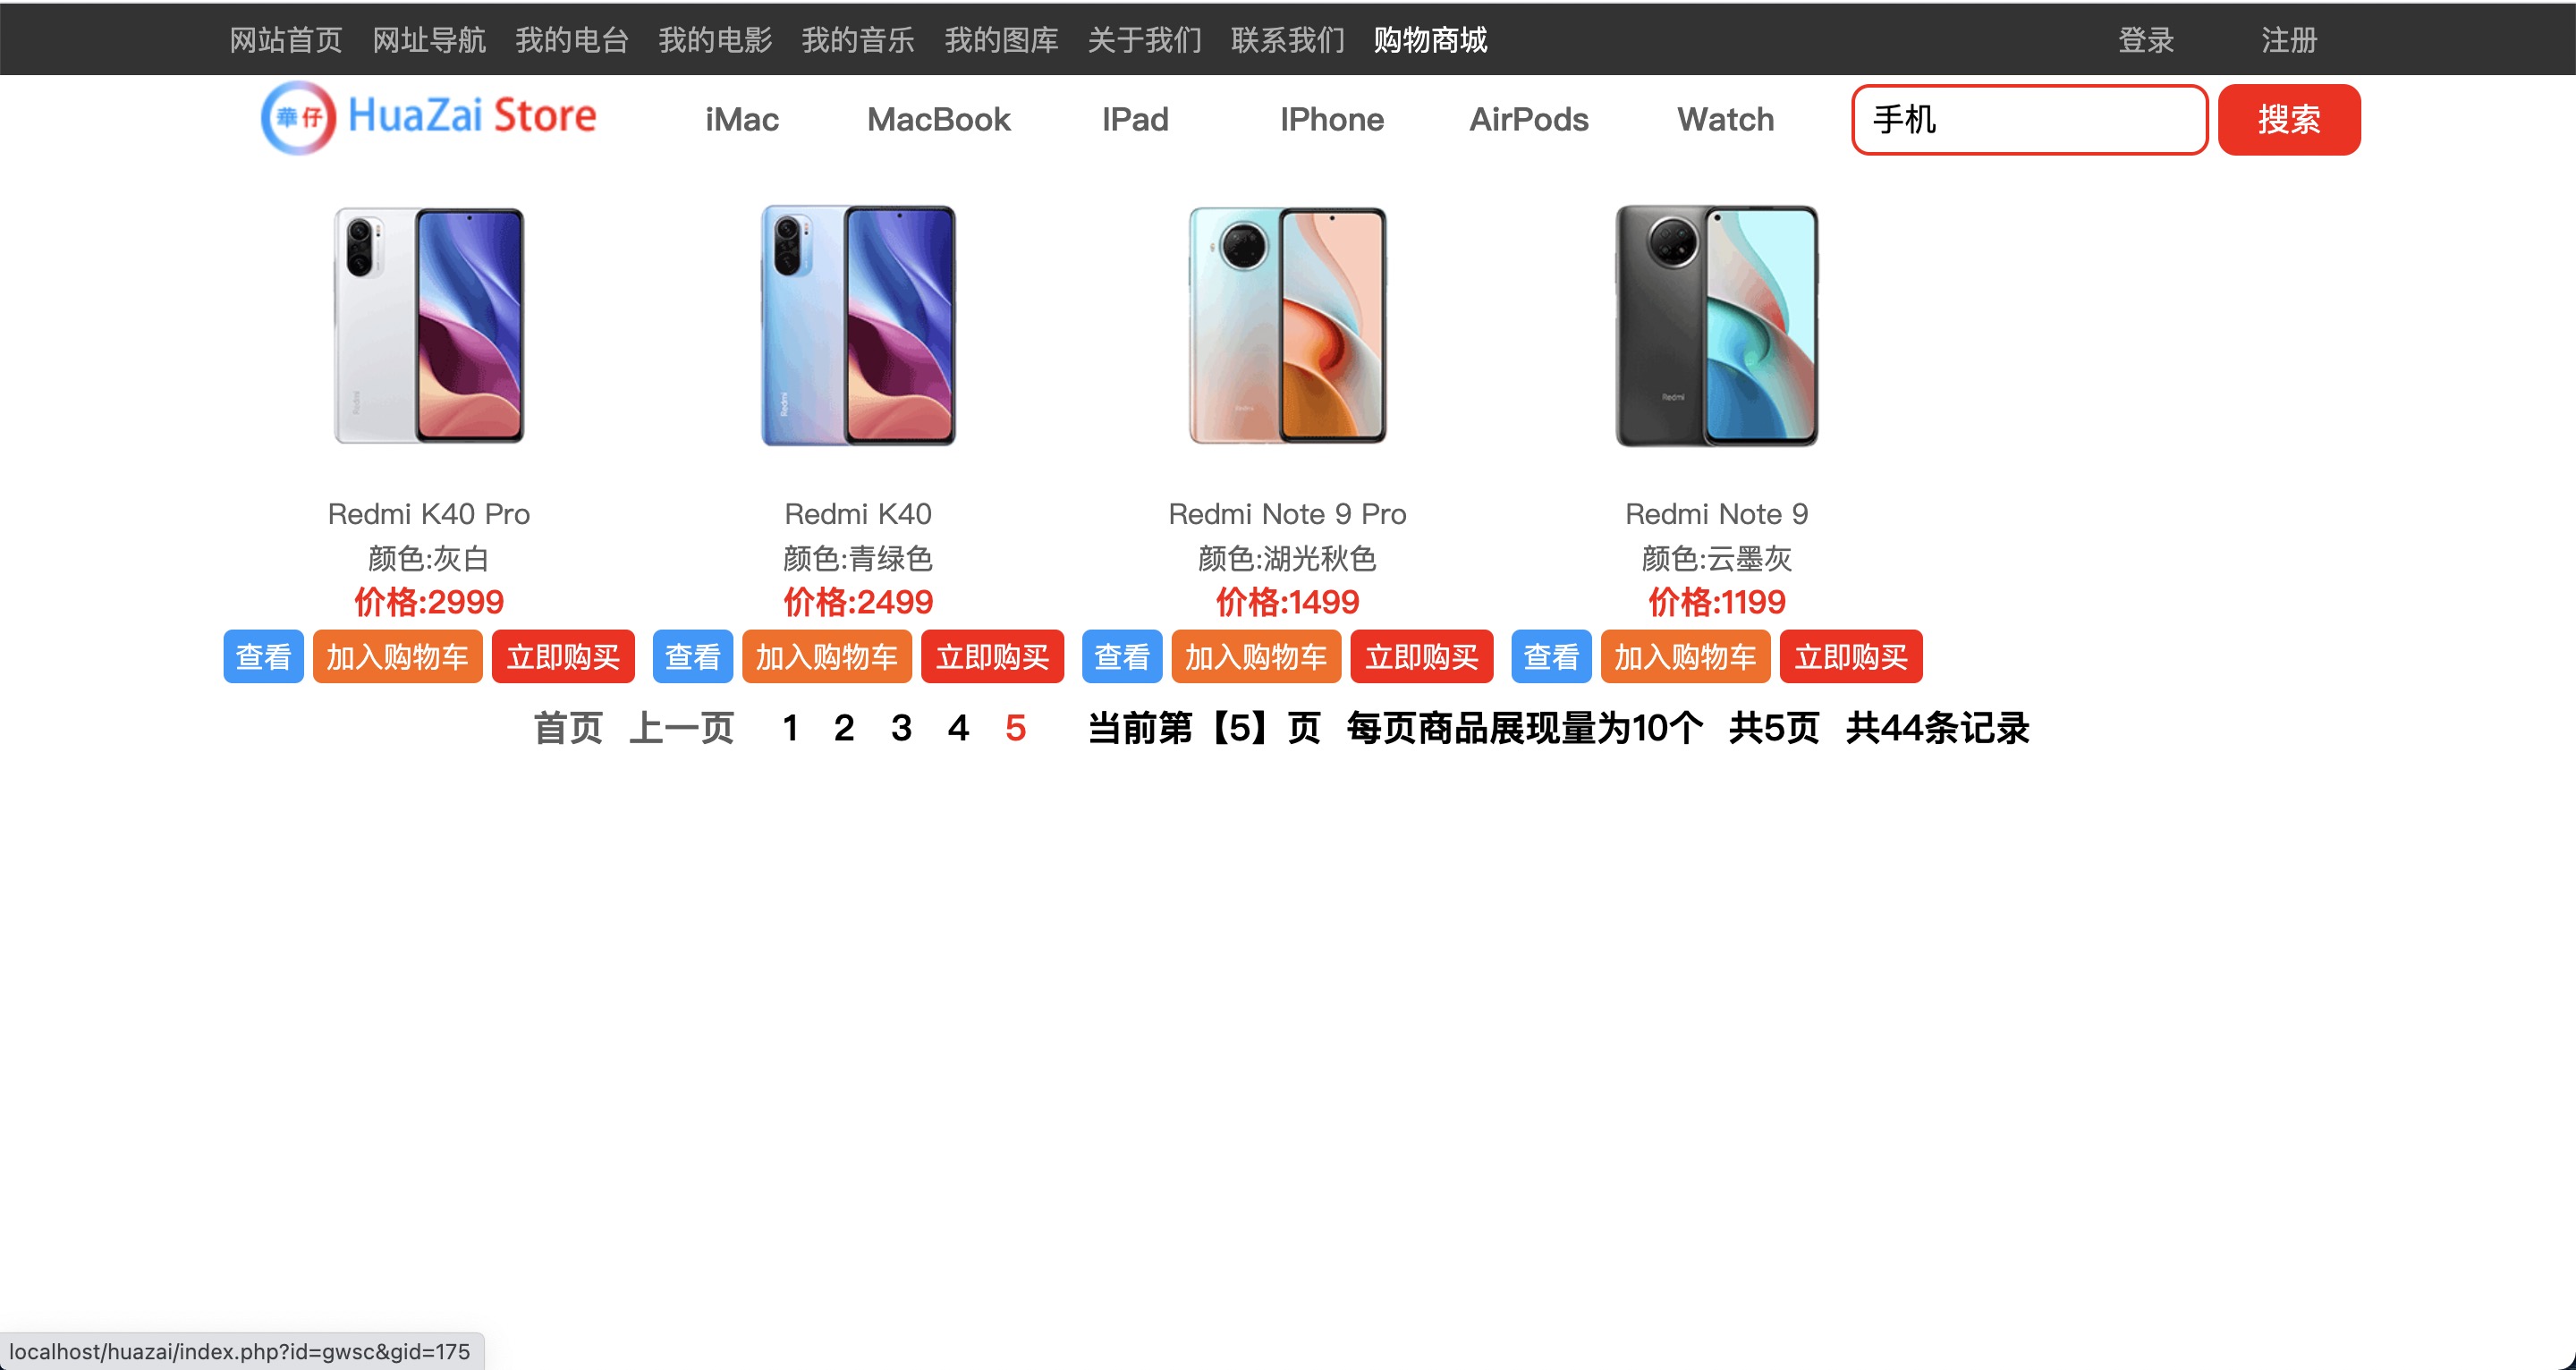Open the 注册 register link
Screen dimensions: 2576x1370
click(2289, 40)
